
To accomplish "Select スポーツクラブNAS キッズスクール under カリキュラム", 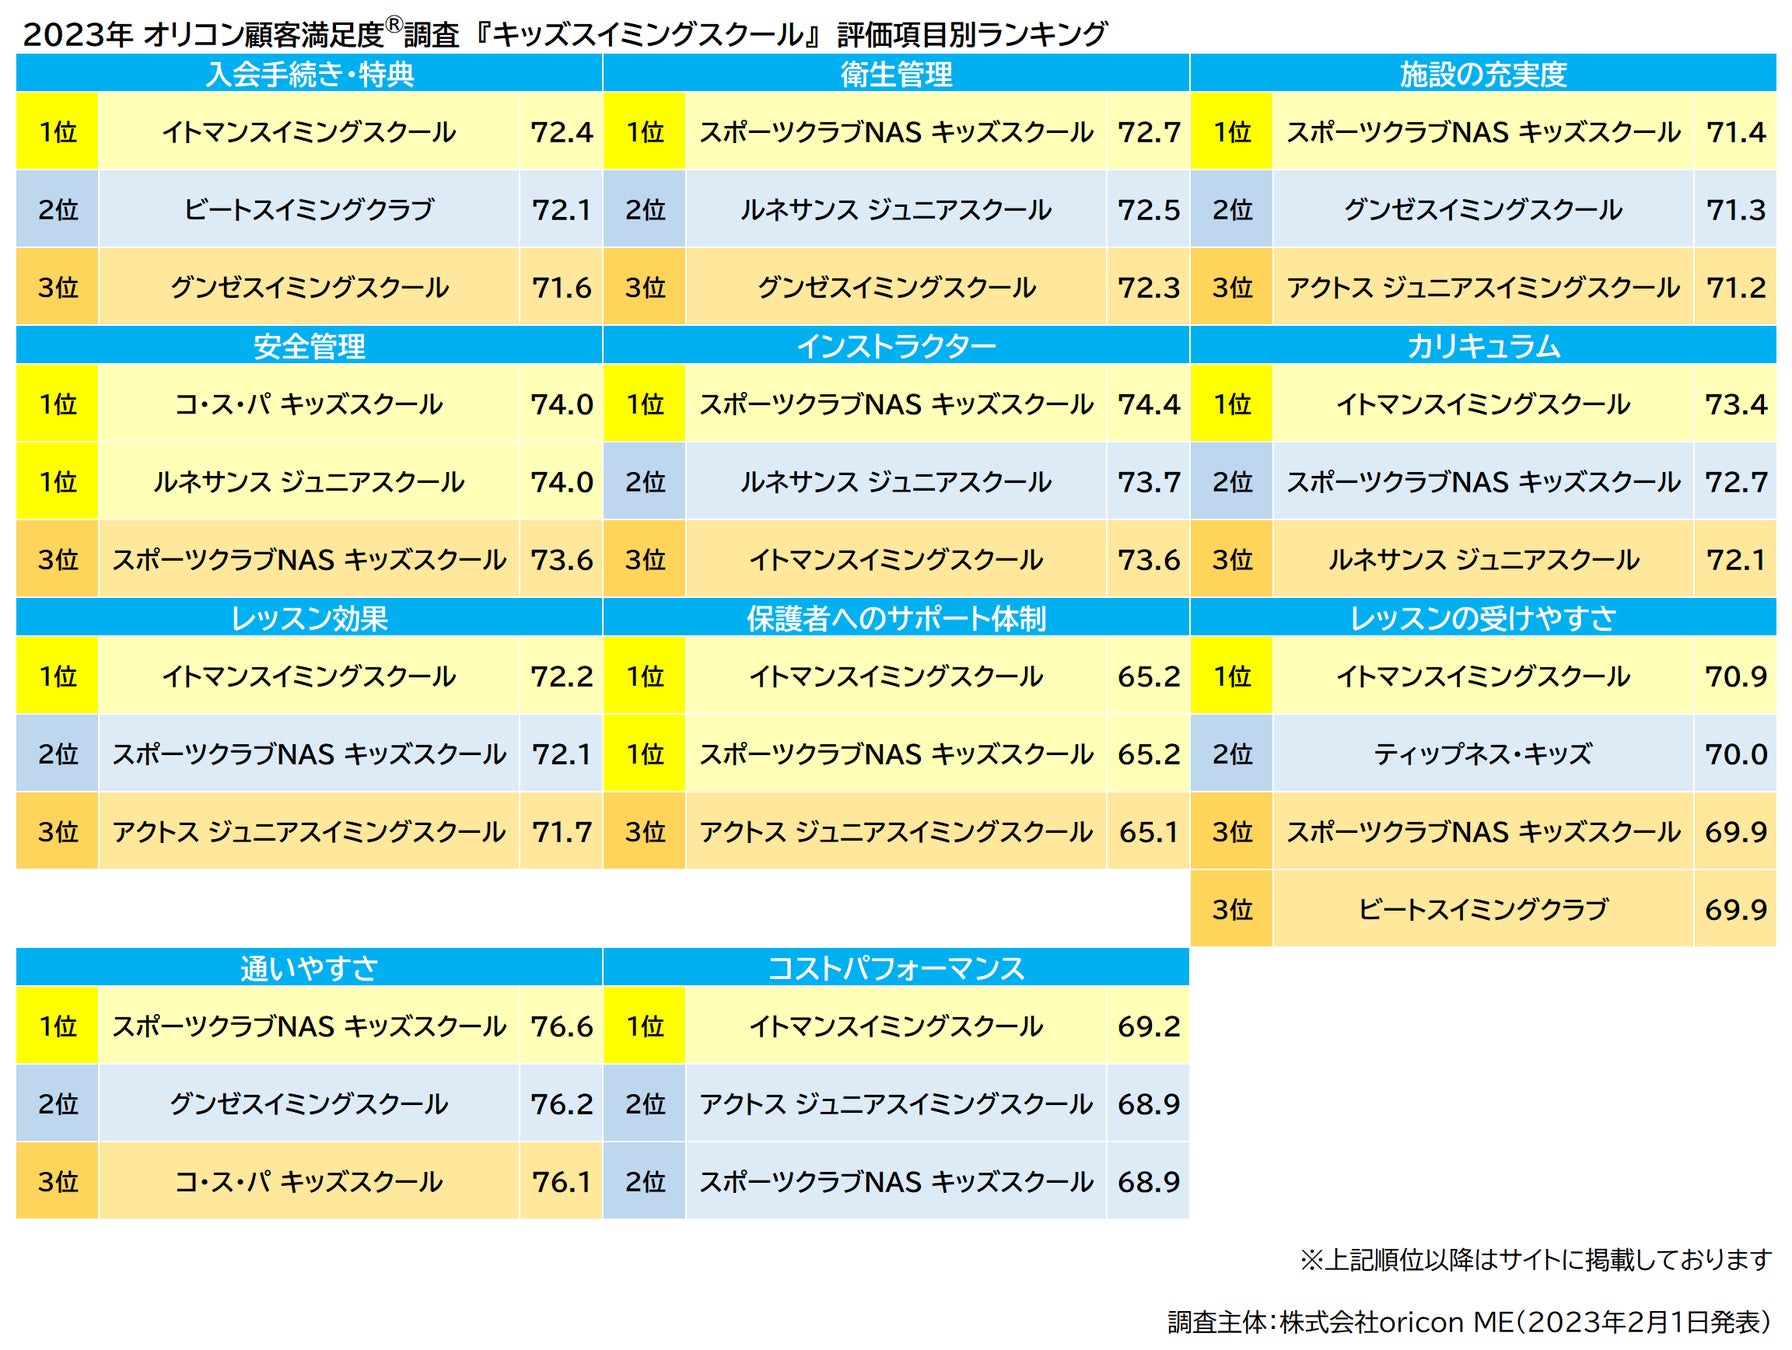I will click(x=1483, y=482).
